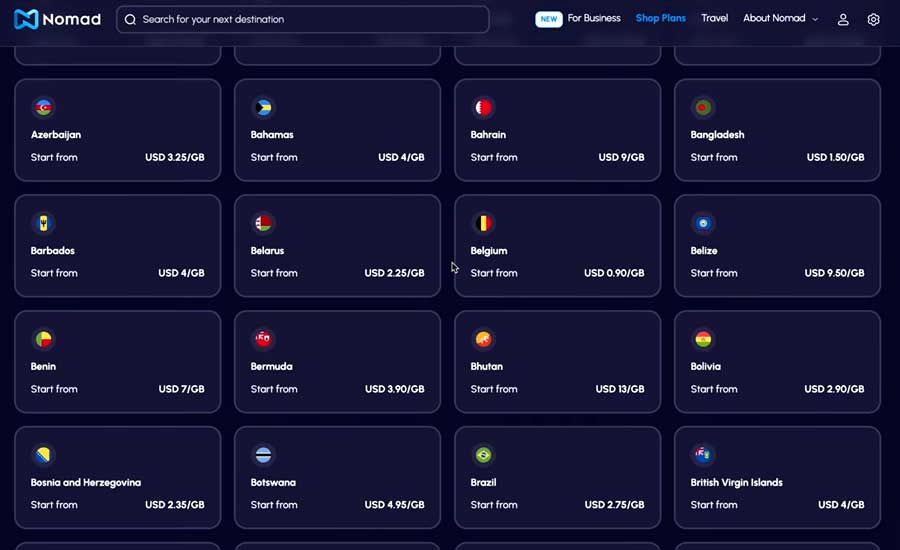Viewport: 900px width, 550px height.
Task: Click the Bermuda flag icon
Action: tap(263, 339)
